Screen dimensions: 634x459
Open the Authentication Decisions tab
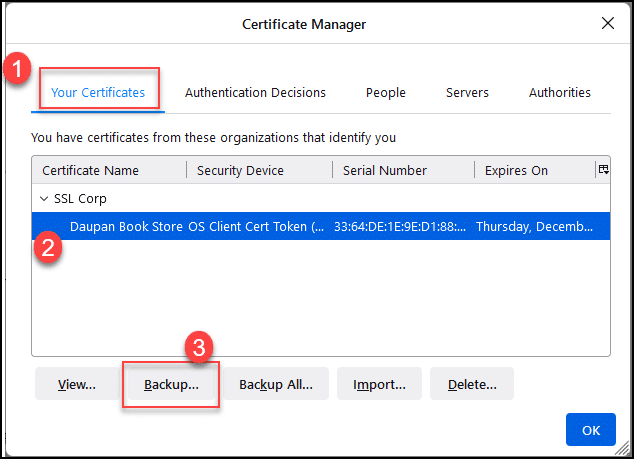(255, 93)
